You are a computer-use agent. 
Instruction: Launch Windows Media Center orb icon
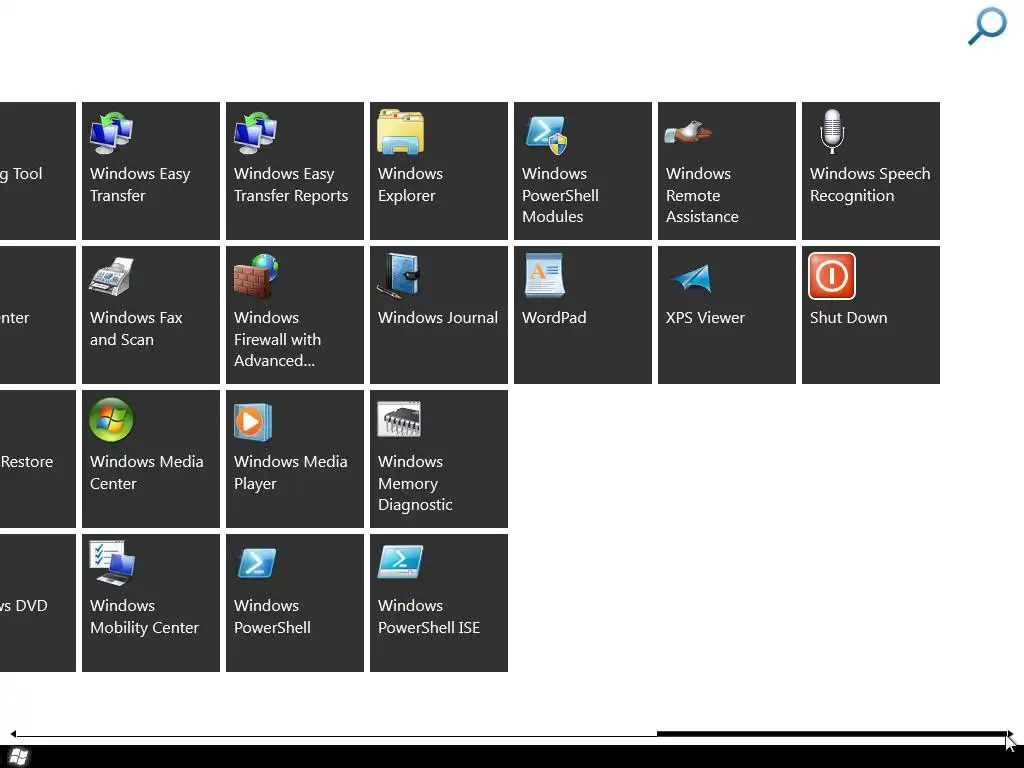tap(111, 420)
